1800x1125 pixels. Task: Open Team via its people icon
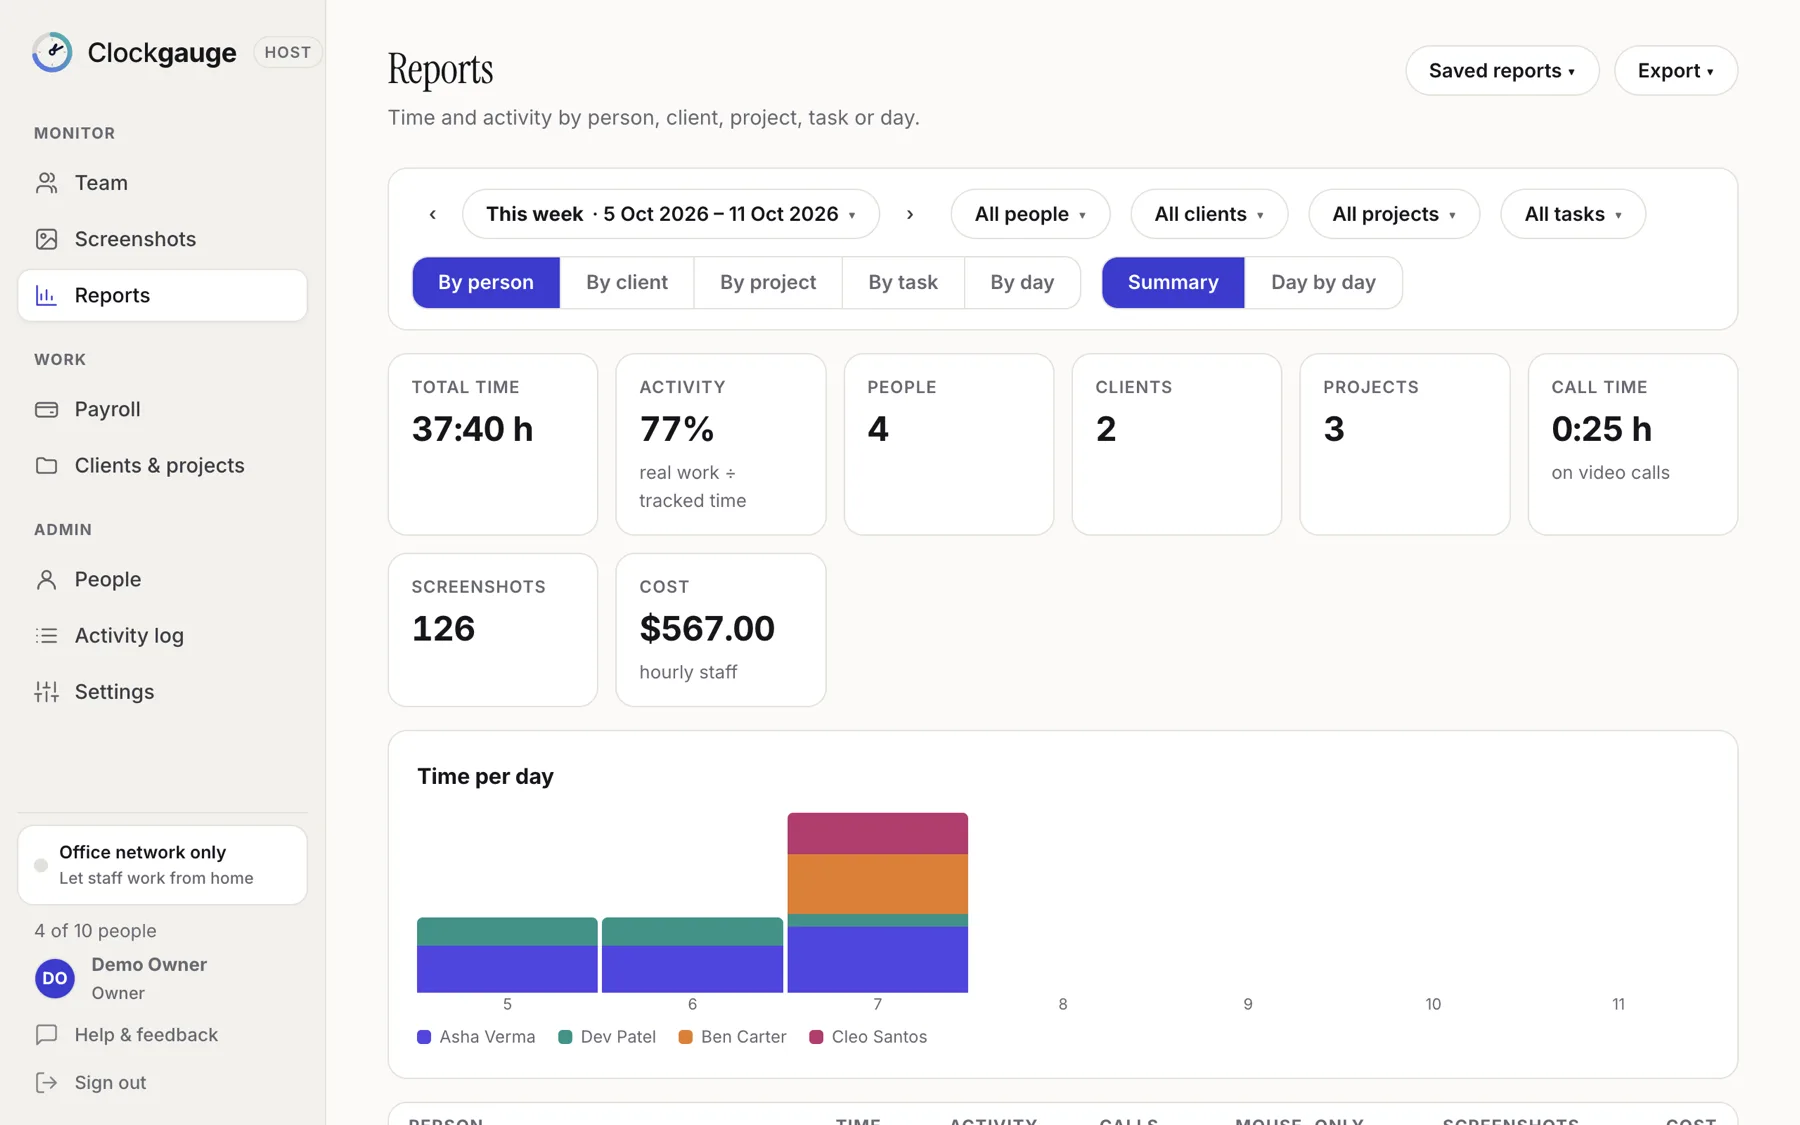point(46,183)
